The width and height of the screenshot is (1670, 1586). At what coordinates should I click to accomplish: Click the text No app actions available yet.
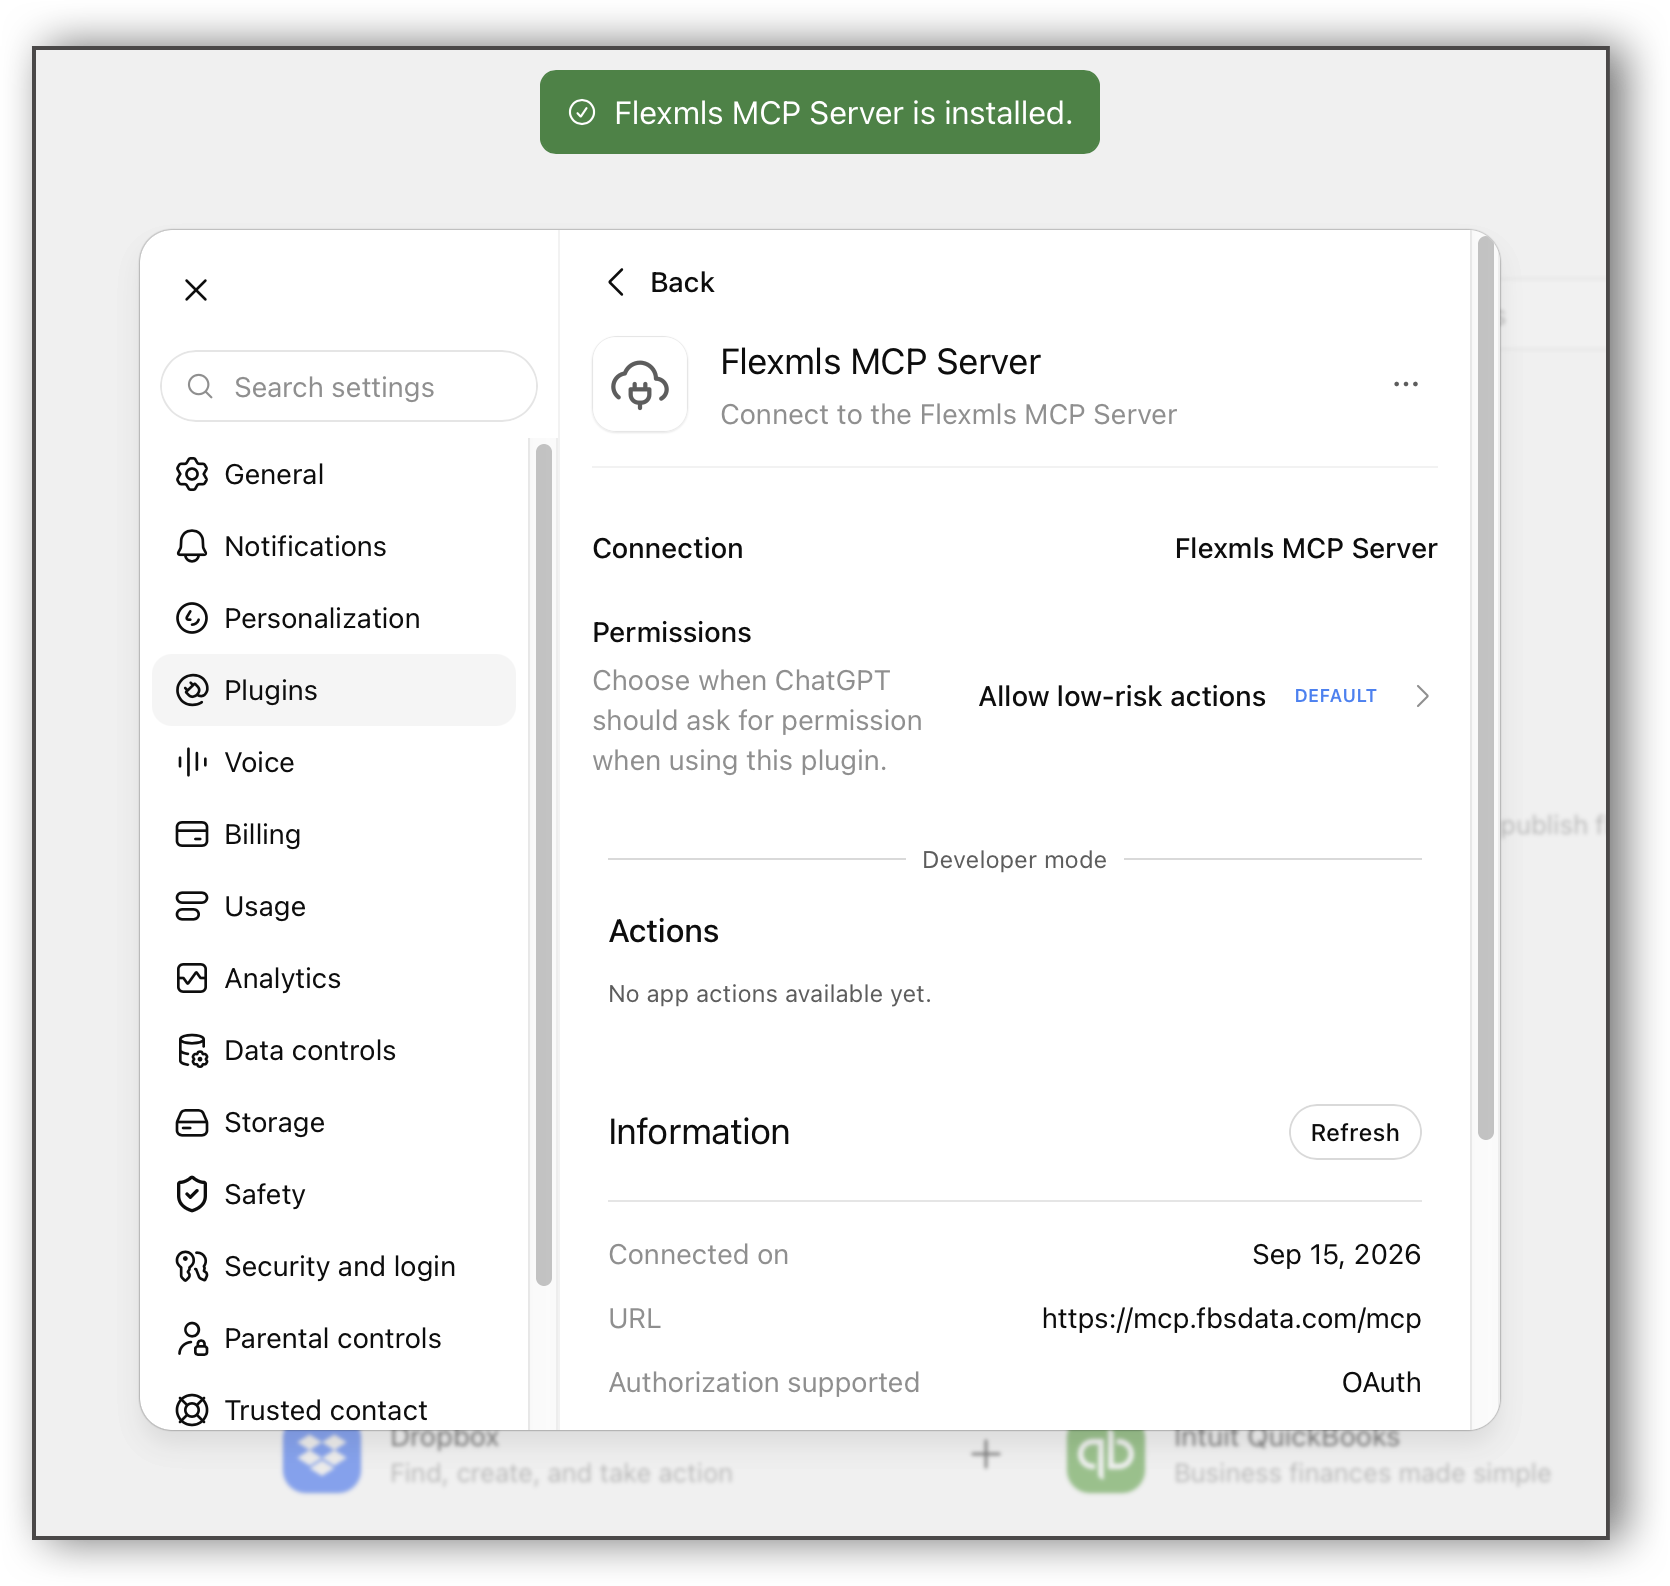[x=770, y=994]
